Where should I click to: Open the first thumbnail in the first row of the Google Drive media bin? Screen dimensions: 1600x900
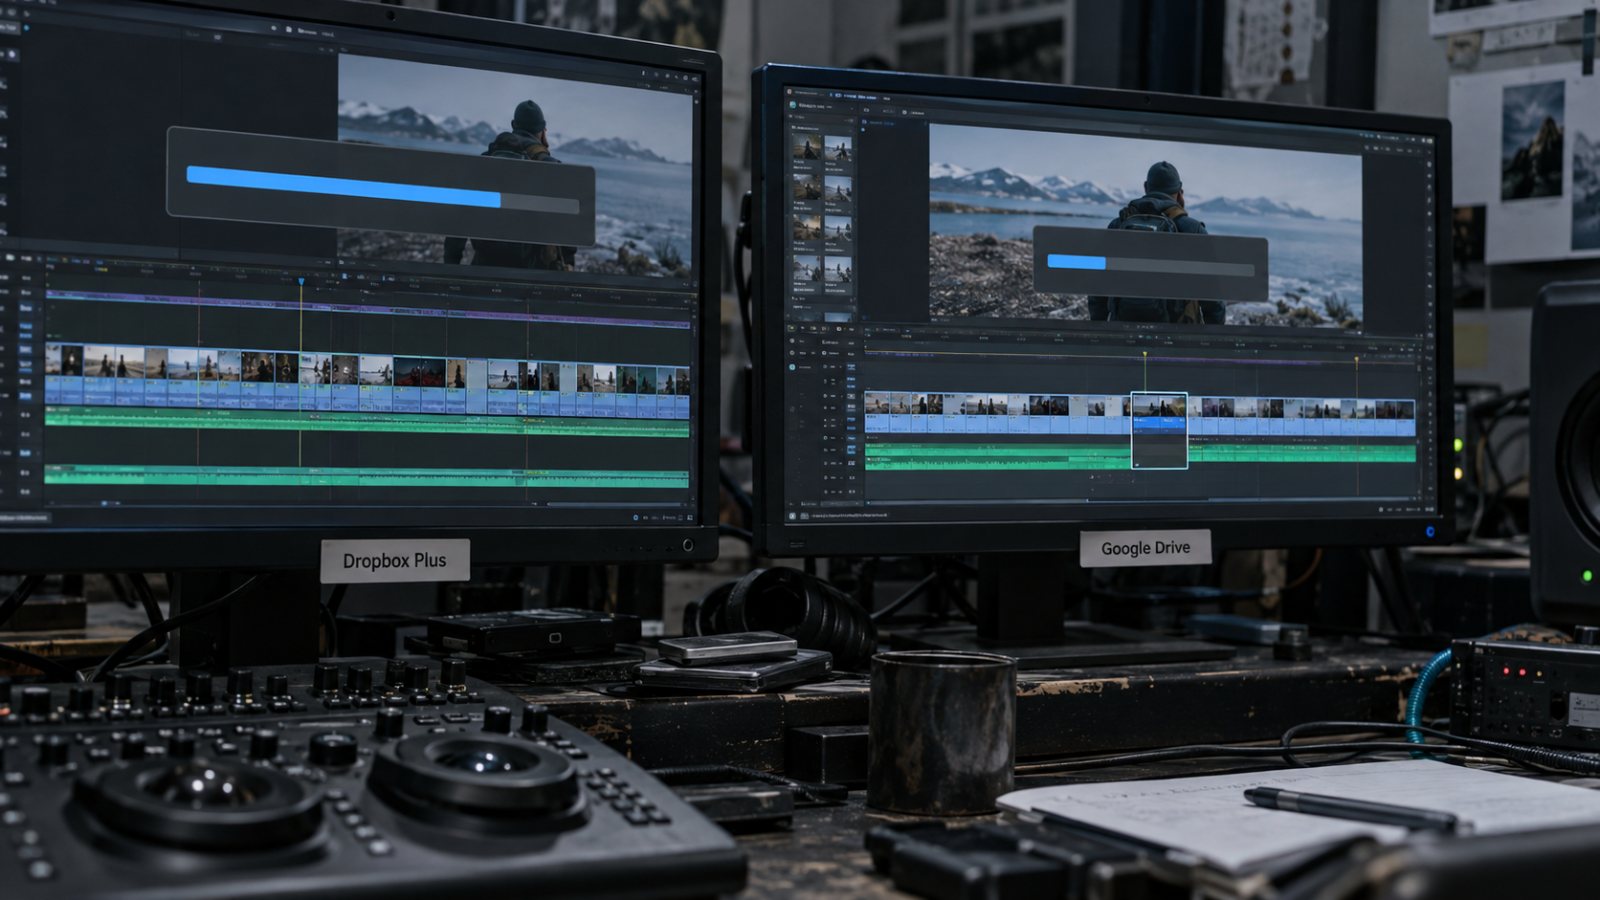pyautogui.click(x=806, y=148)
